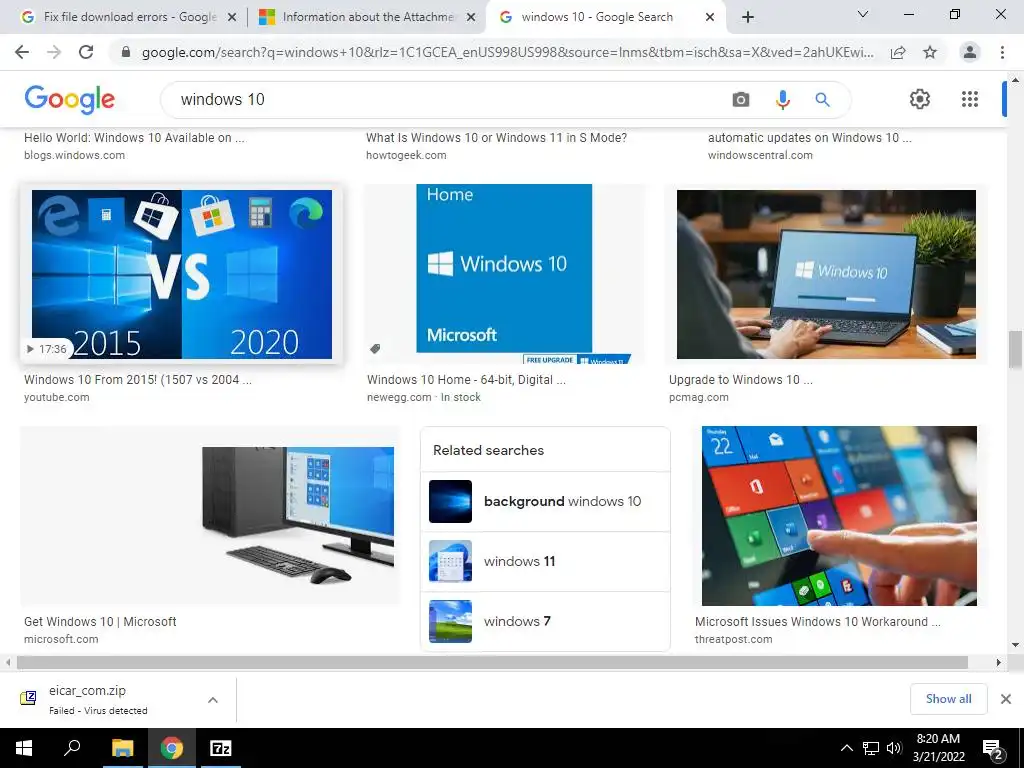
Task: Click the windows 7 related search thumbnail
Action: click(x=450, y=621)
